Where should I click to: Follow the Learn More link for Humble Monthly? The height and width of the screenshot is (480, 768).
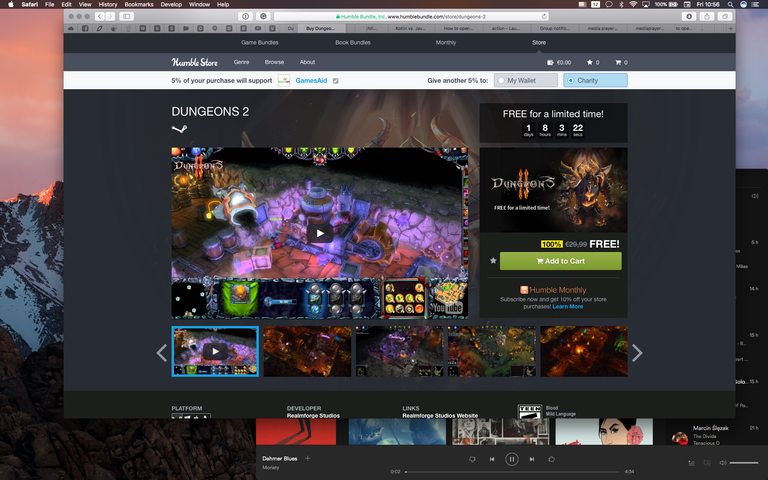click(567, 307)
